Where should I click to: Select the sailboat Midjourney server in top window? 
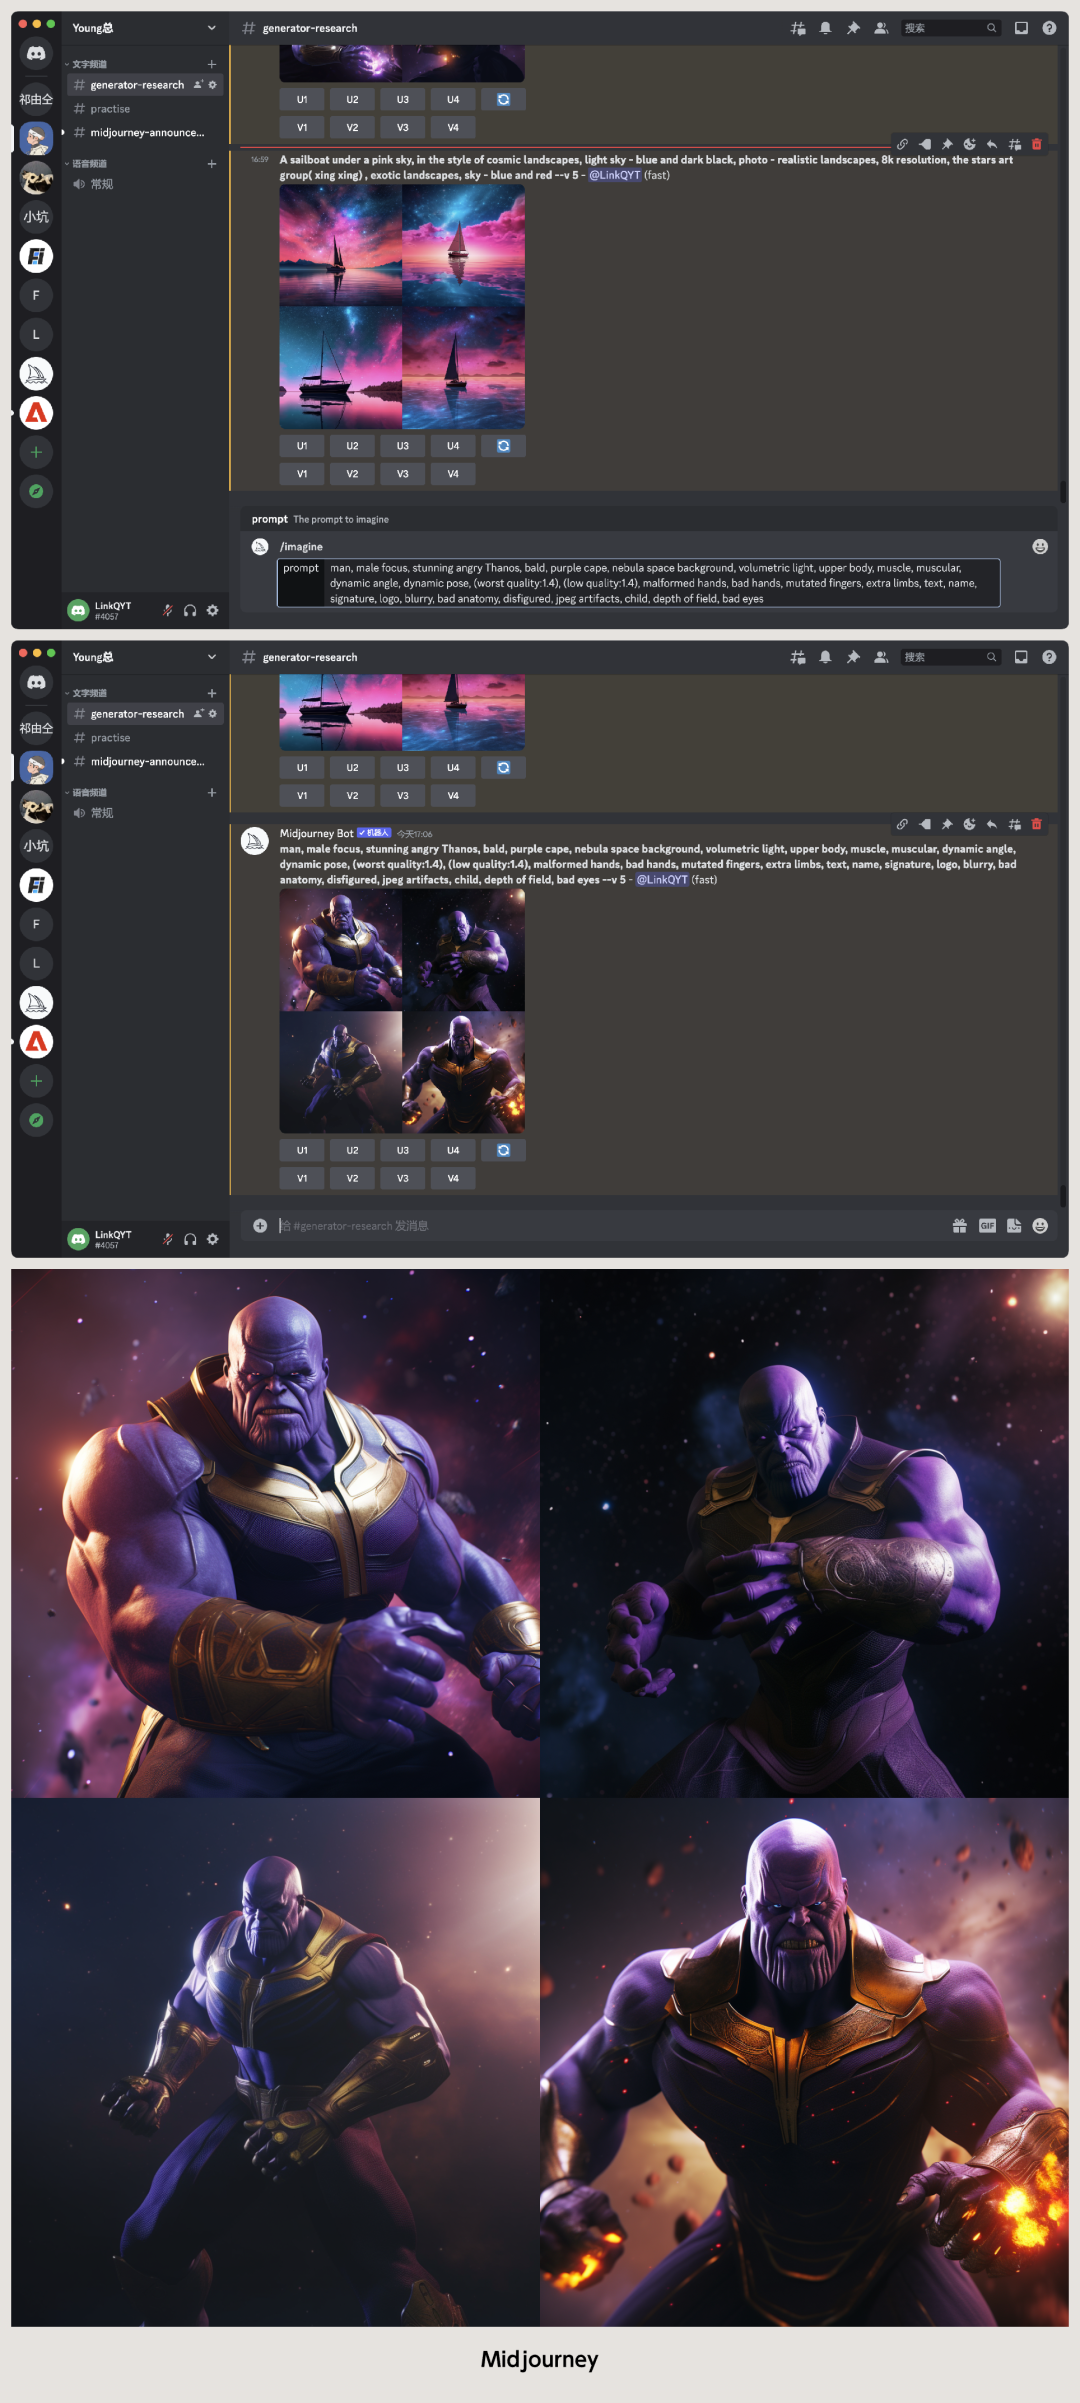(36, 374)
